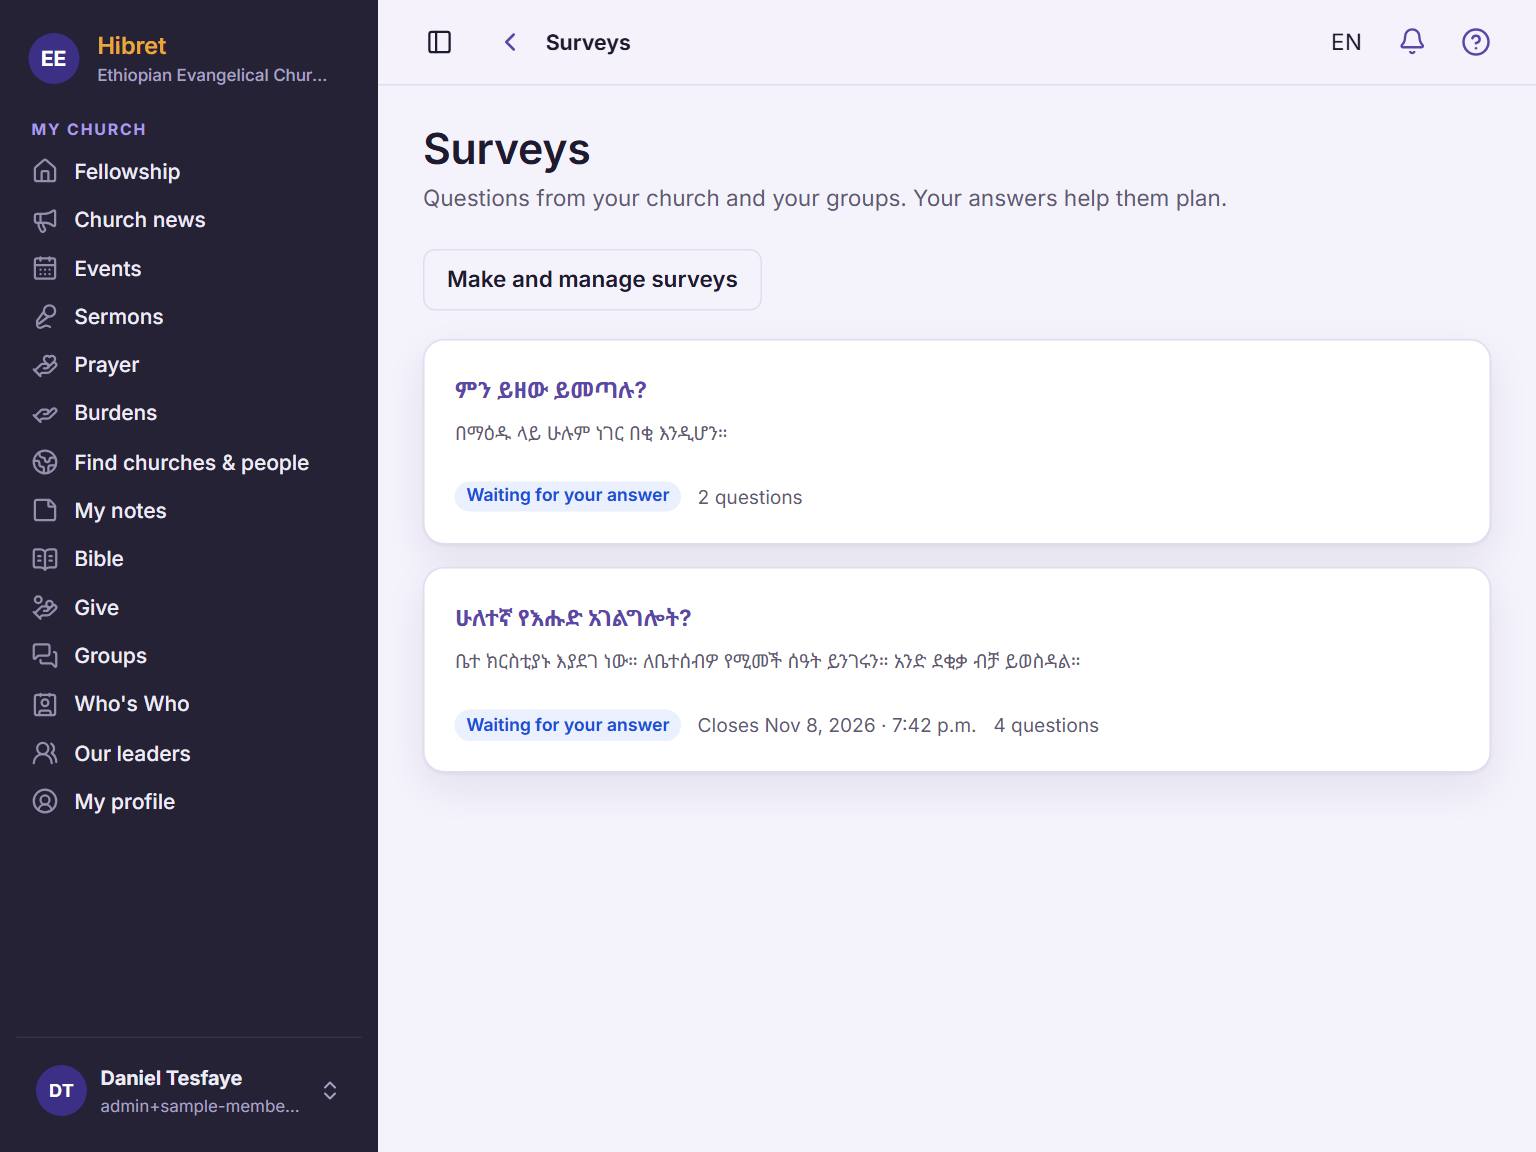Image resolution: width=1536 pixels, height=1152 pixels.
Task: Open notifications with the bell icon
Action: pyautogui.click(x=1412, y=42)
